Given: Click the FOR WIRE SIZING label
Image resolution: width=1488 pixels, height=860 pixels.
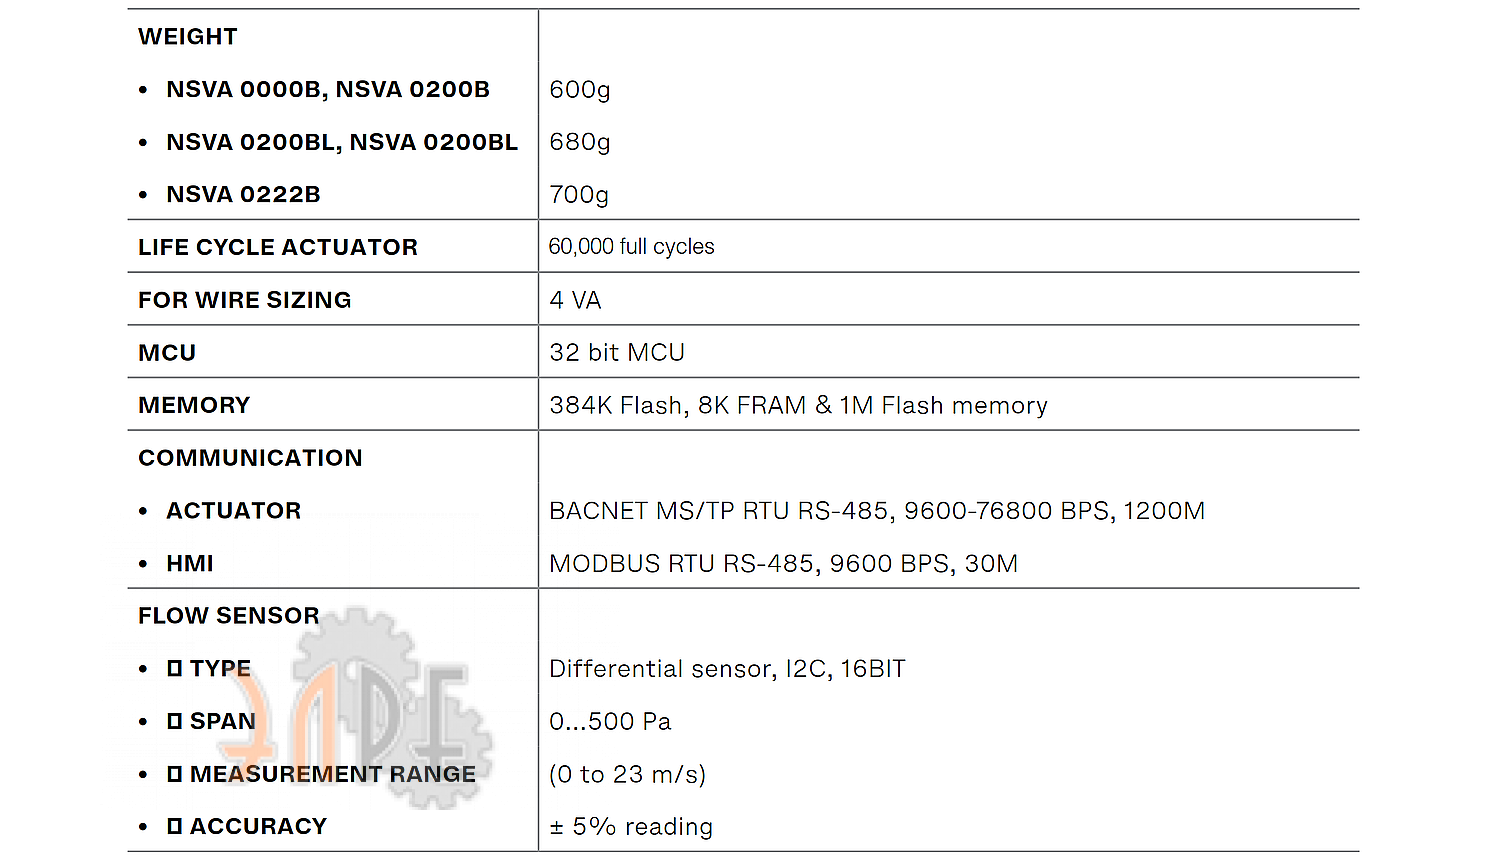Looking at the screenshot, I should pyautogui.click(x=245, y=300).
